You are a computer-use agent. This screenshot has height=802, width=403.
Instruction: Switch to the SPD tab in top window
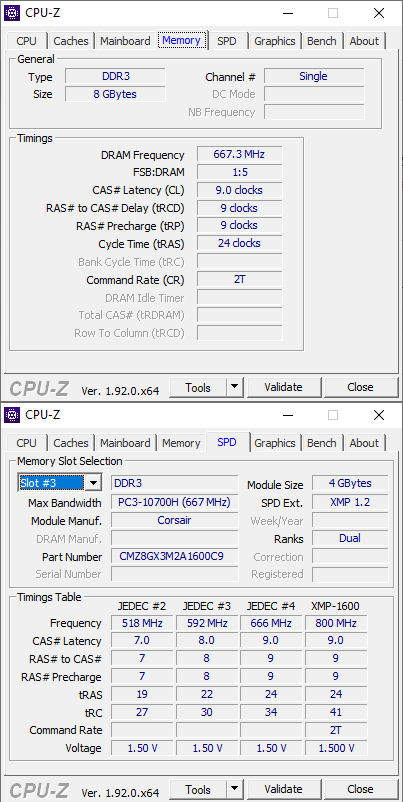(x=227, y=41)
